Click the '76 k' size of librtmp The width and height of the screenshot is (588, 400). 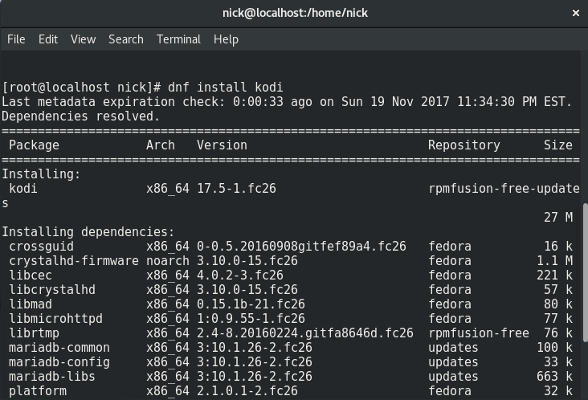tap(558, 333)
